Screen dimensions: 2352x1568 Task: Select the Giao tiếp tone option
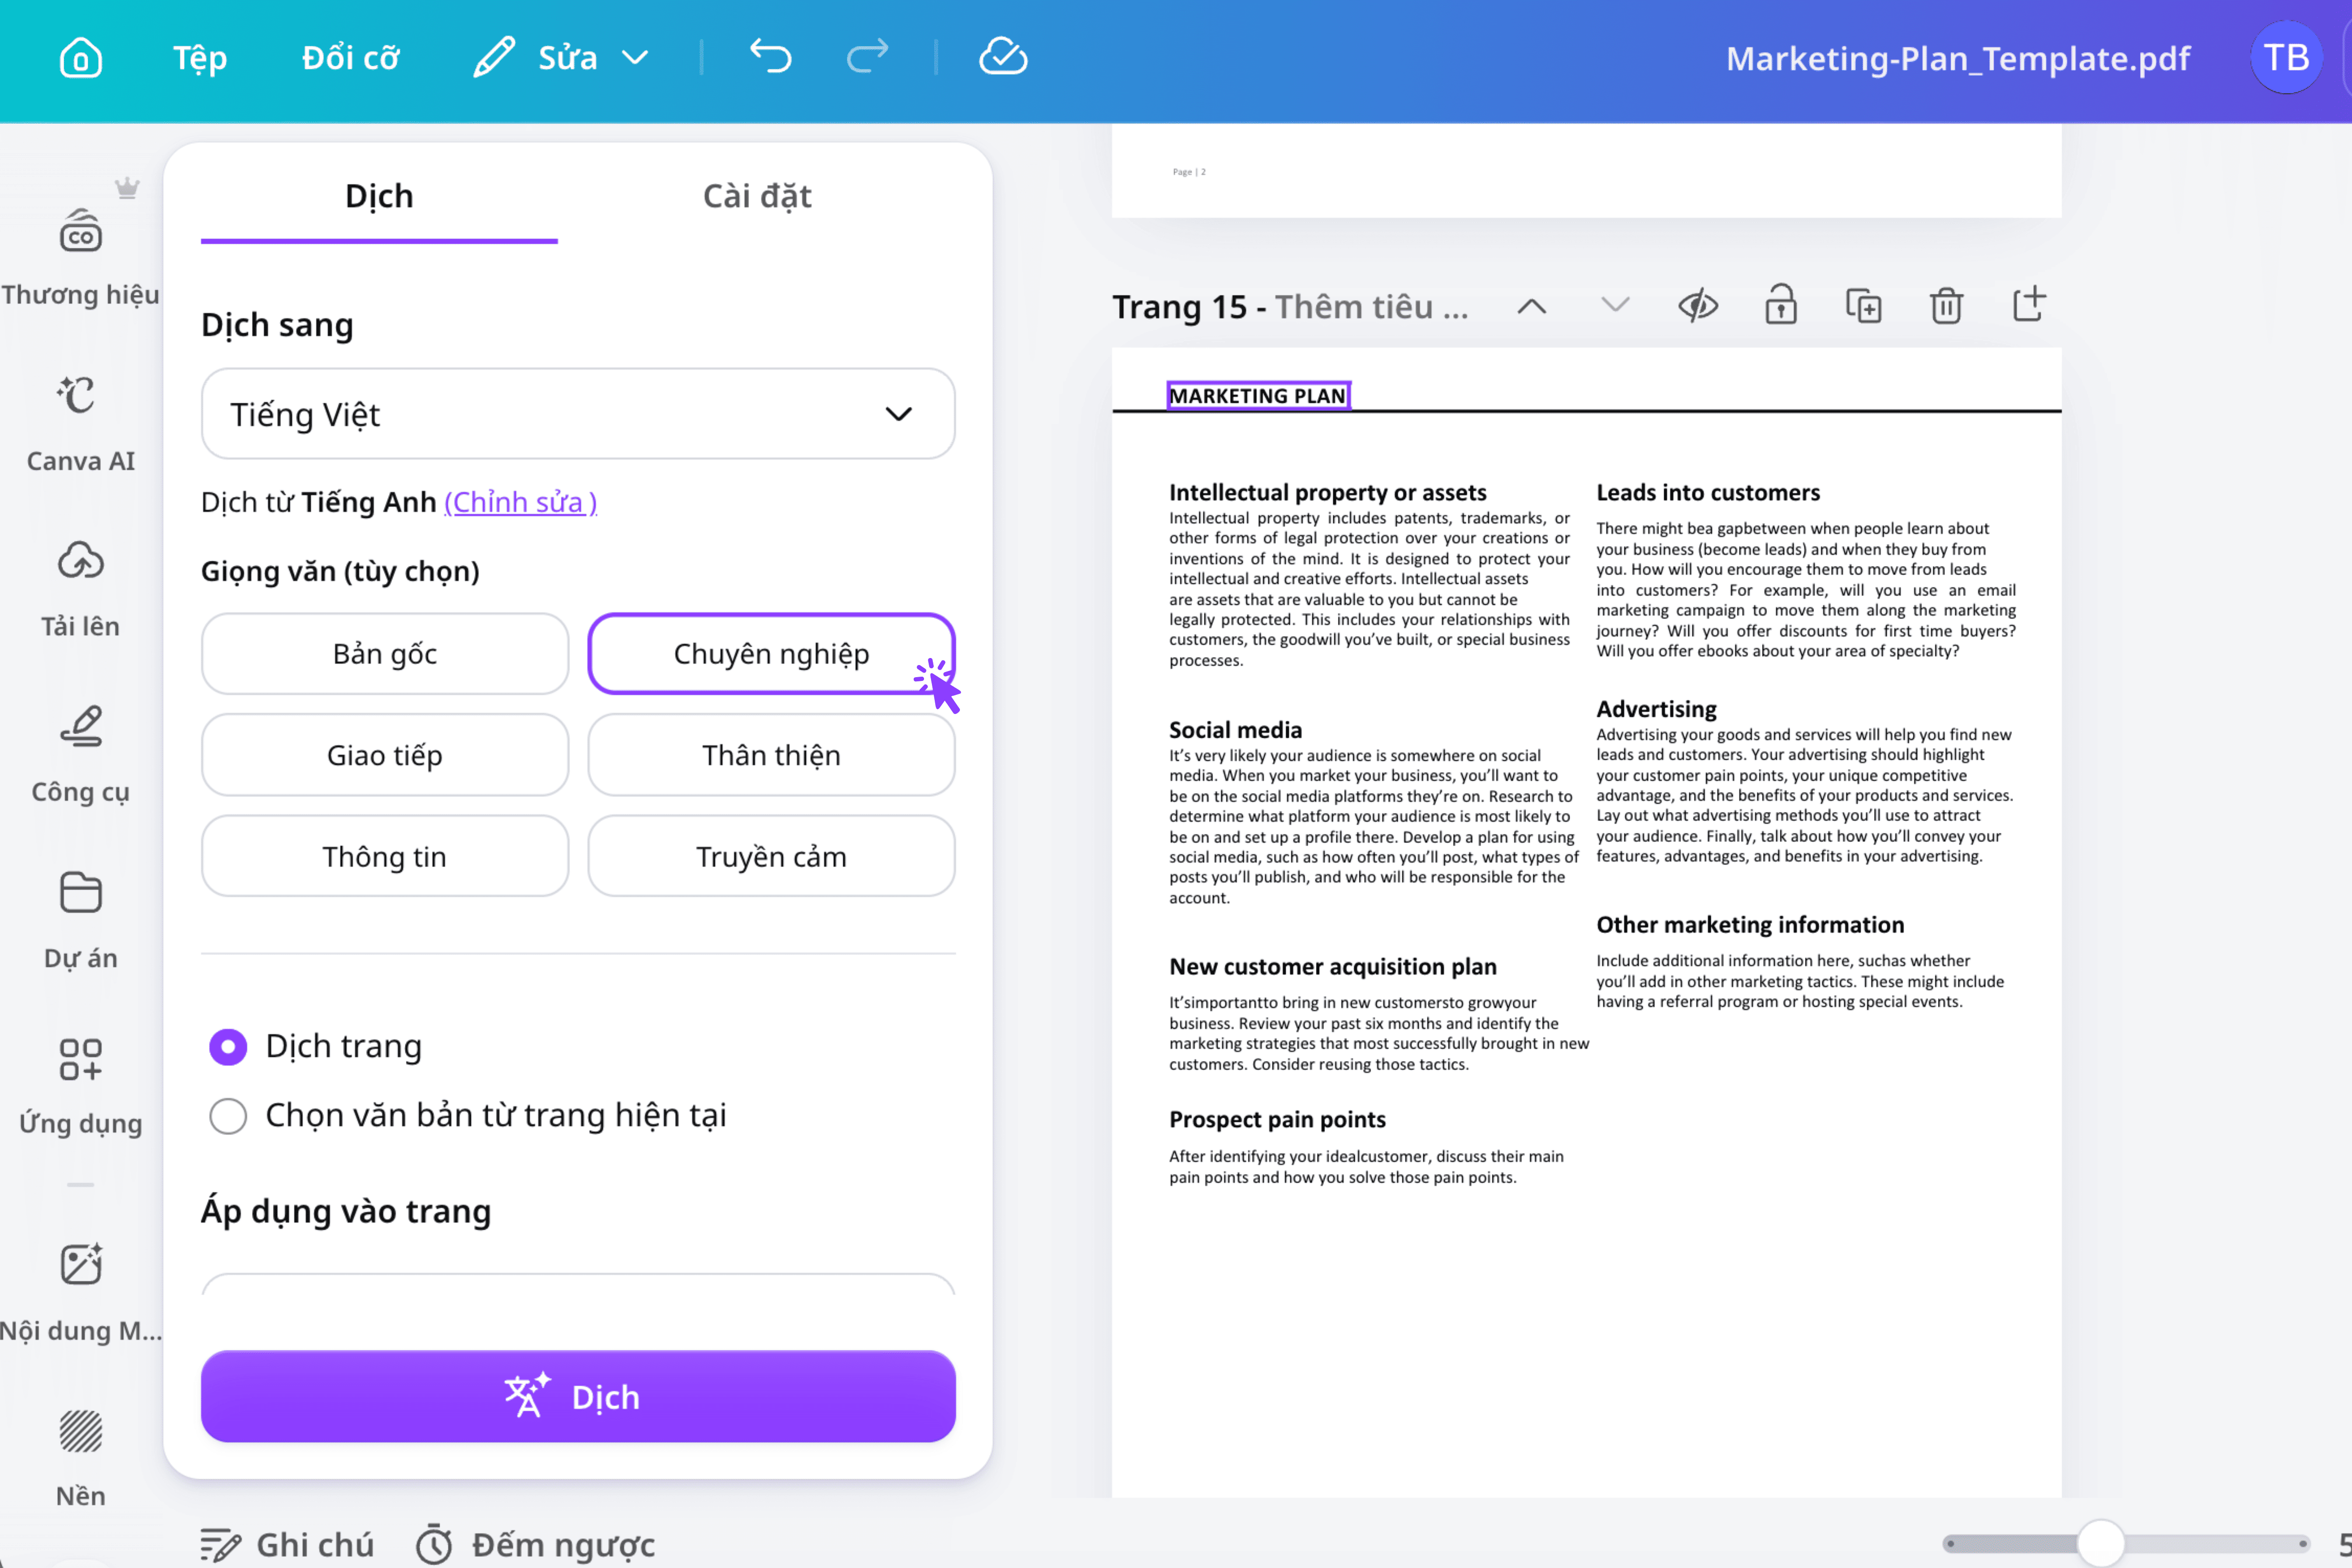pyautogui.click(x=385, y=755)
